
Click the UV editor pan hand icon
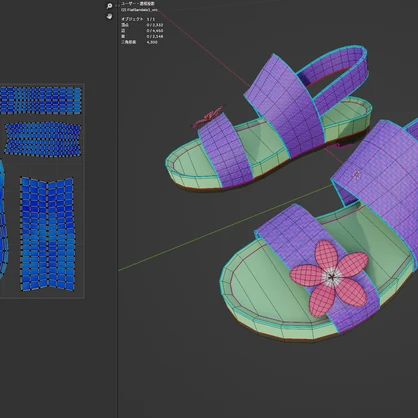click(x=109, y=16)
